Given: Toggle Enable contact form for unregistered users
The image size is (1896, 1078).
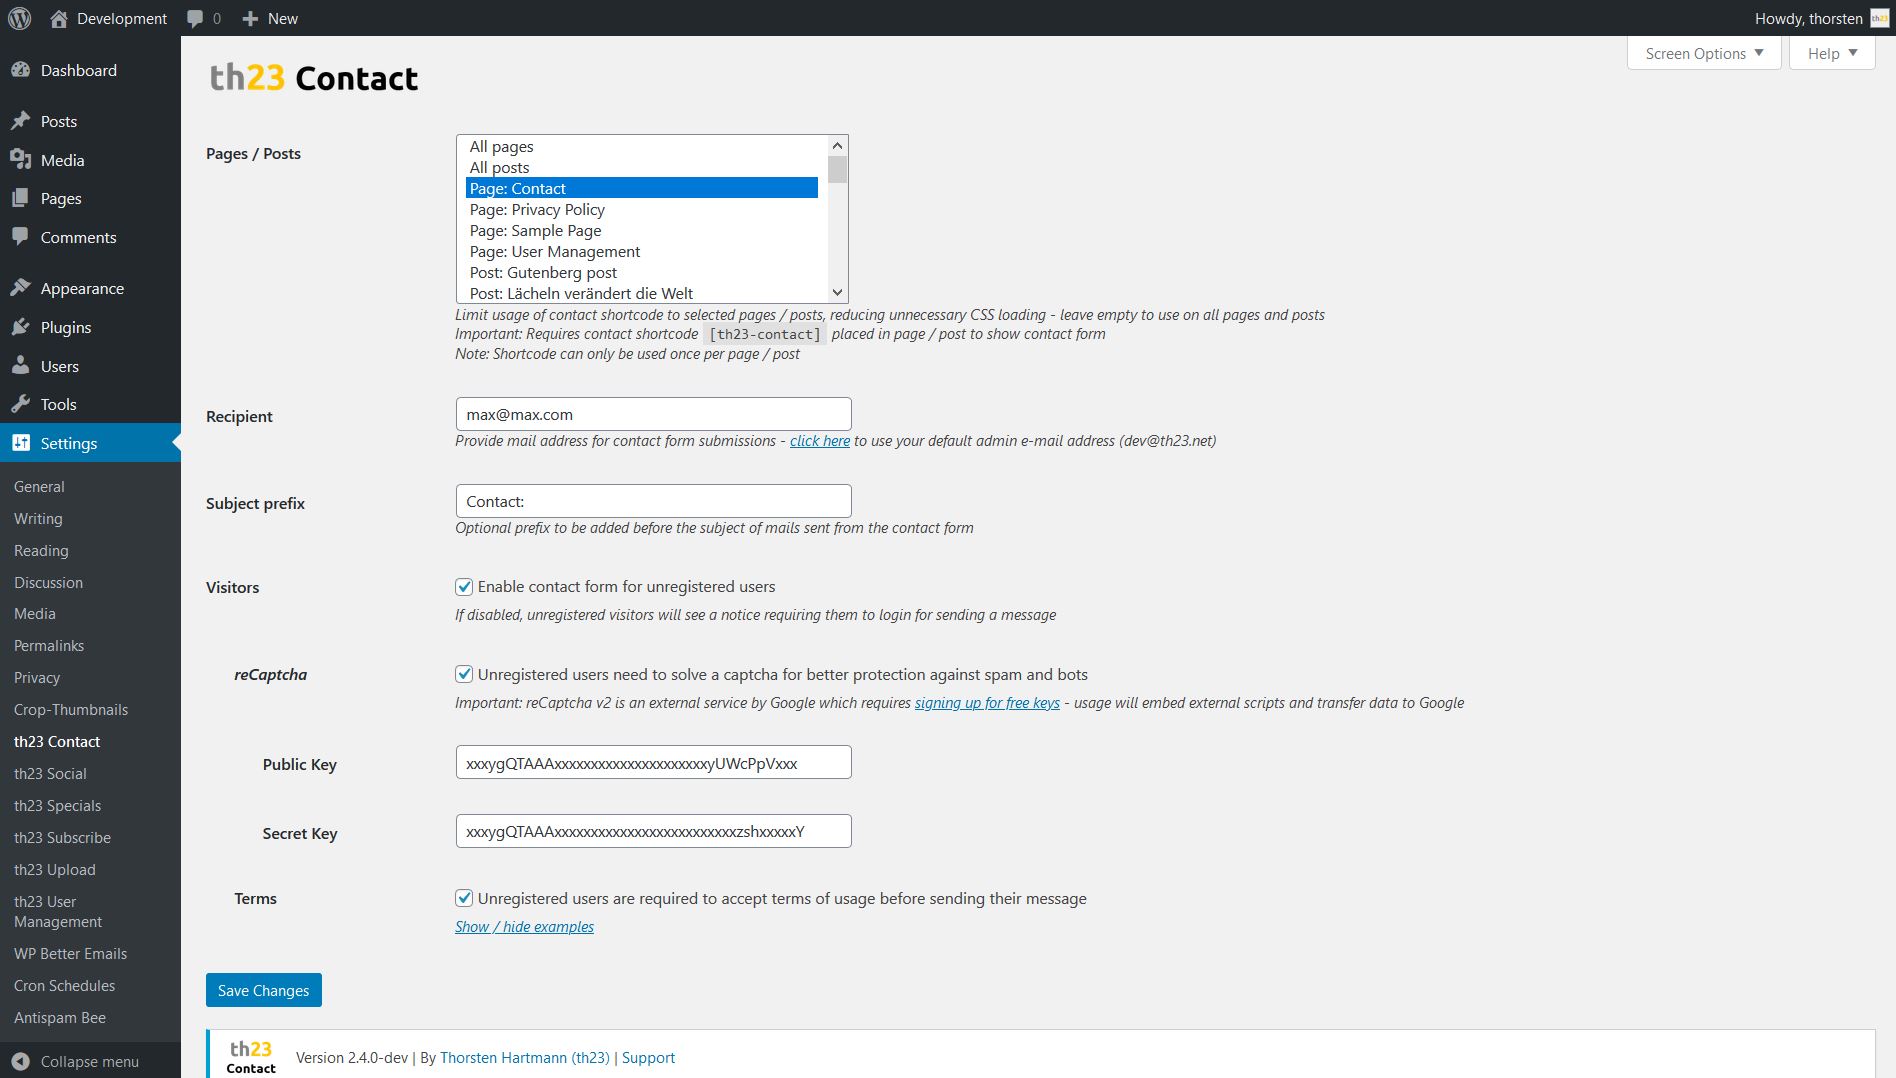Looking at the screenshot, I should pos(464,587).
